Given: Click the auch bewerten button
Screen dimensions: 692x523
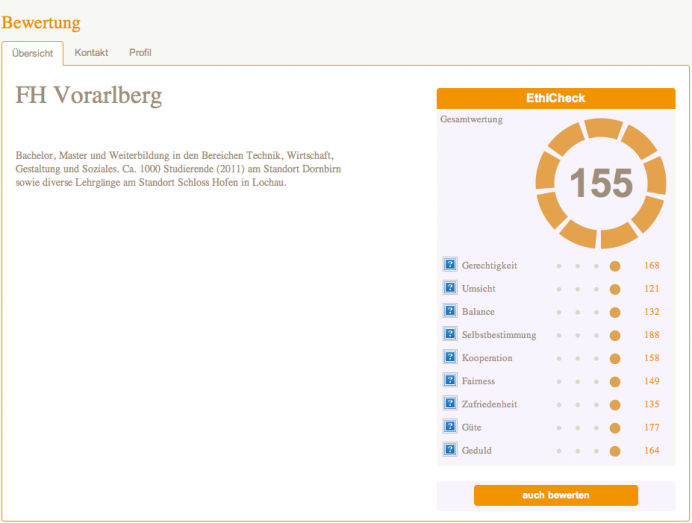Looking at the screenshot, I should click(556, 495).
